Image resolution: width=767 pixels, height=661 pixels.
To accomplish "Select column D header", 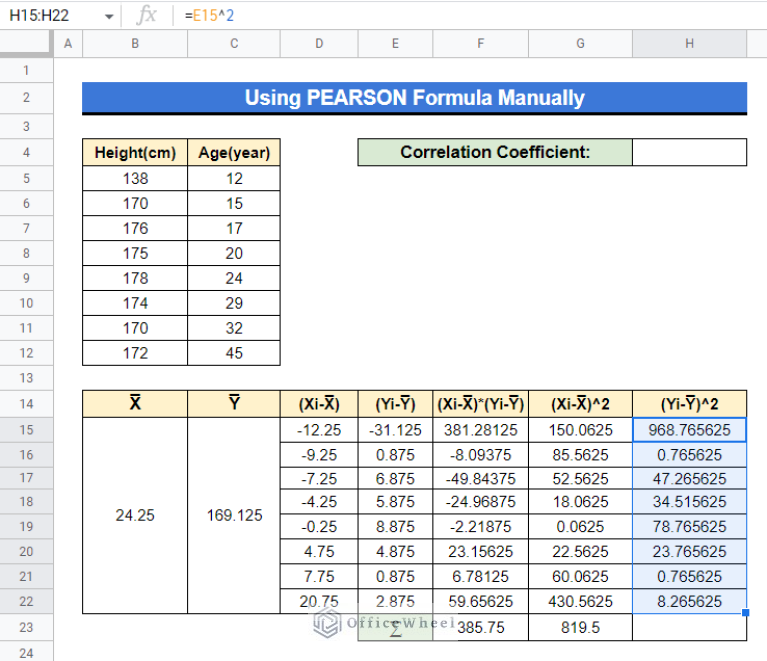I will tap(319, 44).
